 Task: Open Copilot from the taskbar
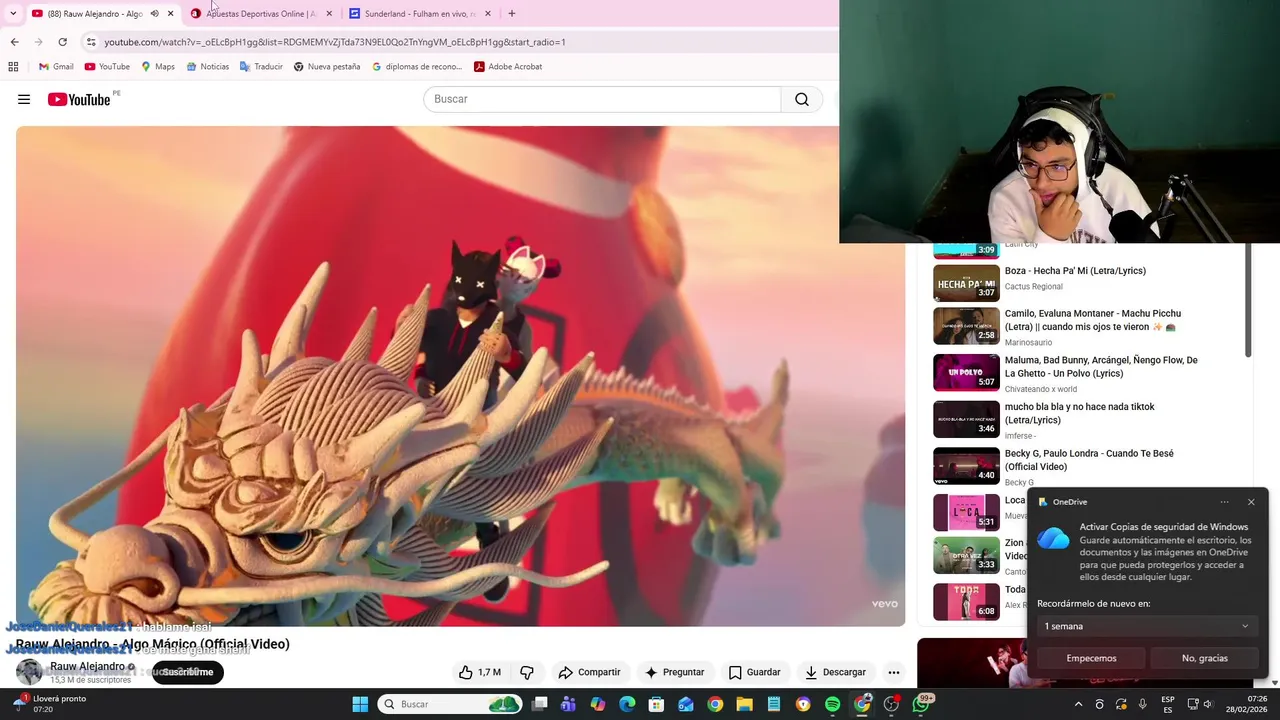(x=598, y=704)
